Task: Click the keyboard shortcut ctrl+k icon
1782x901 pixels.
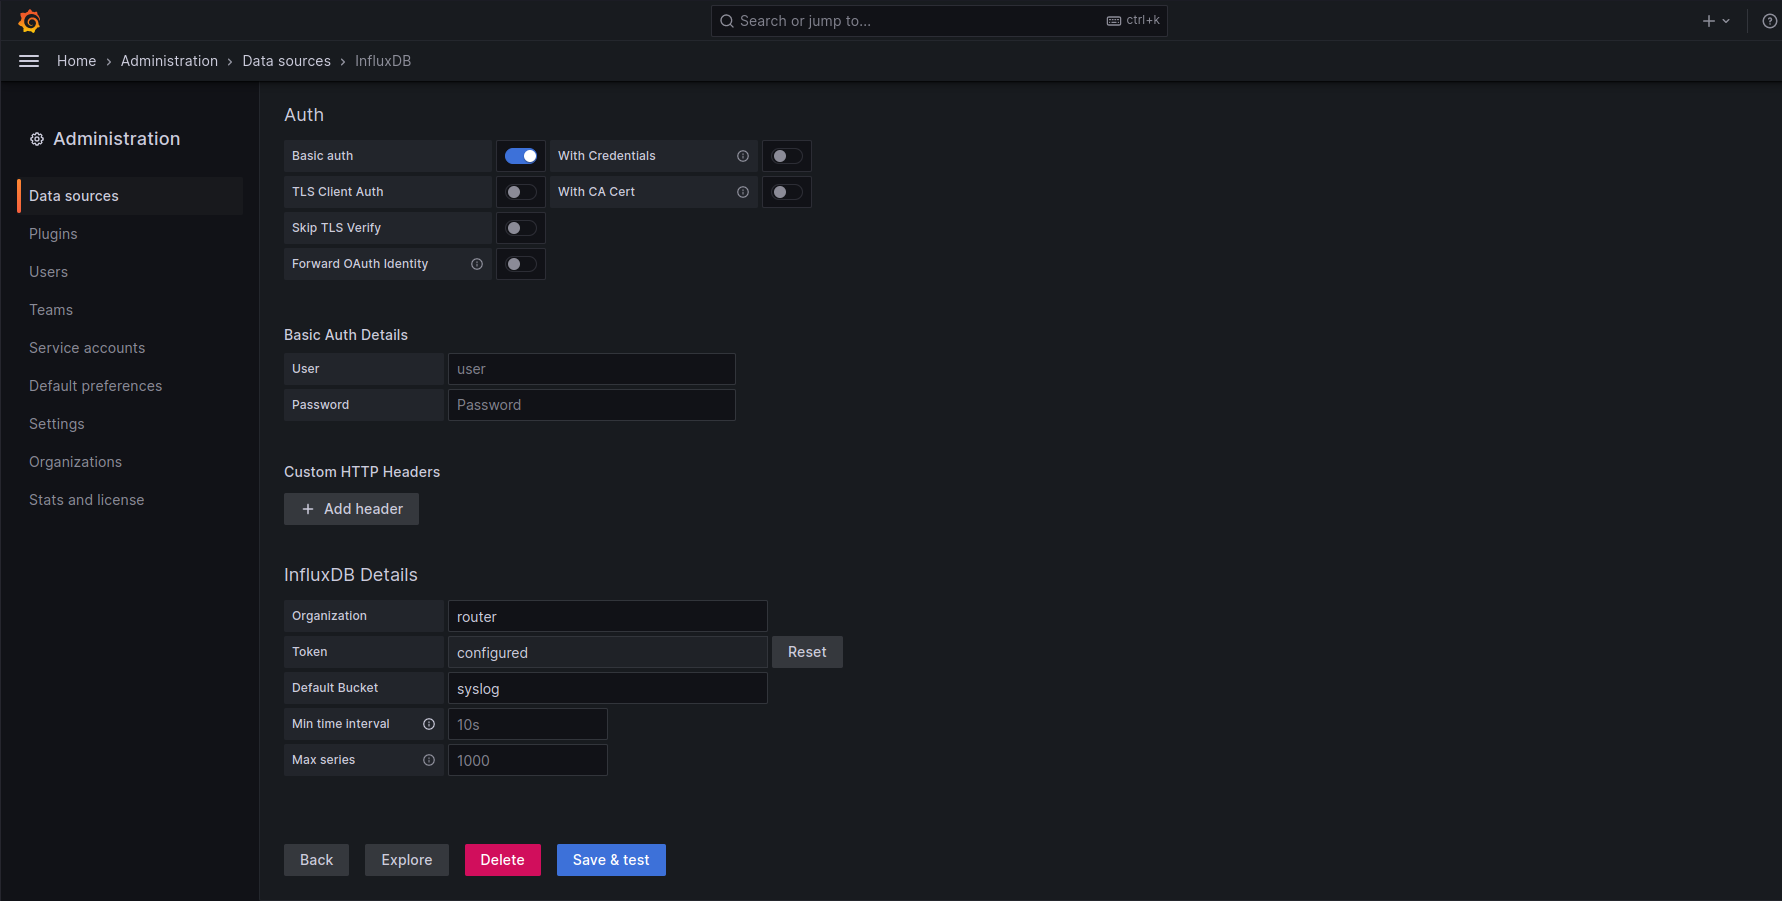Action: 1114,21
